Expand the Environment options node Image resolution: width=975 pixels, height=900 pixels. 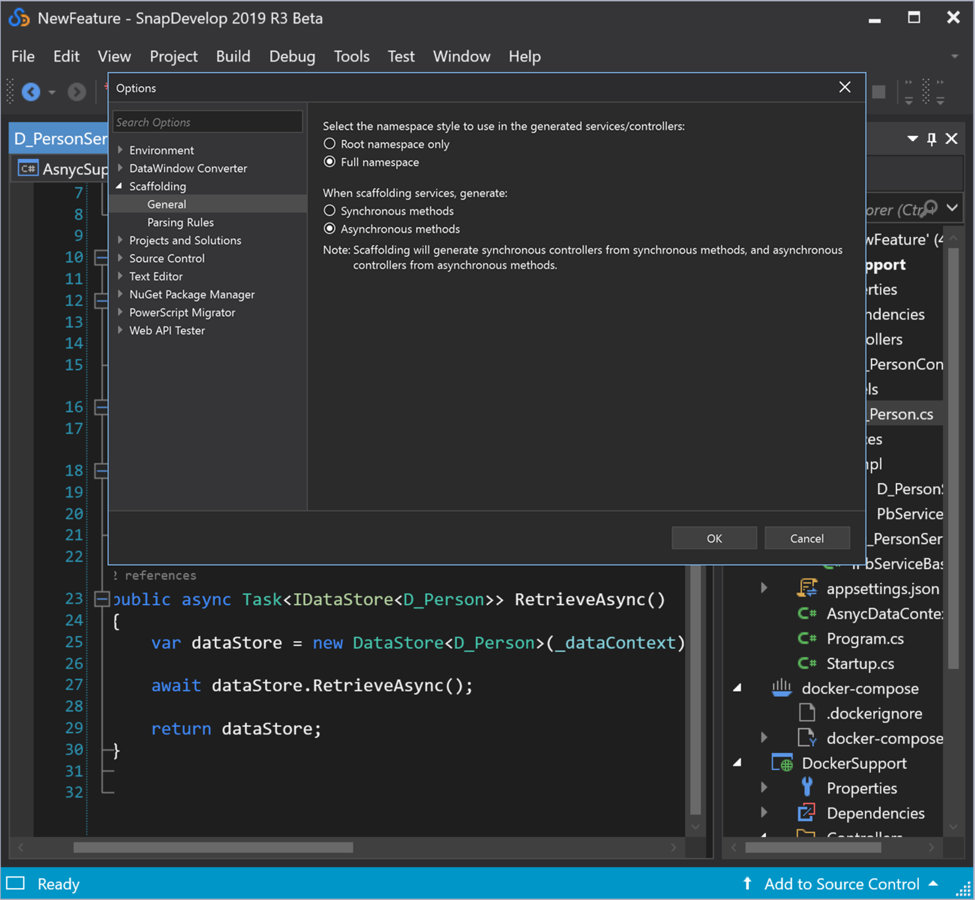coord(120,150)
